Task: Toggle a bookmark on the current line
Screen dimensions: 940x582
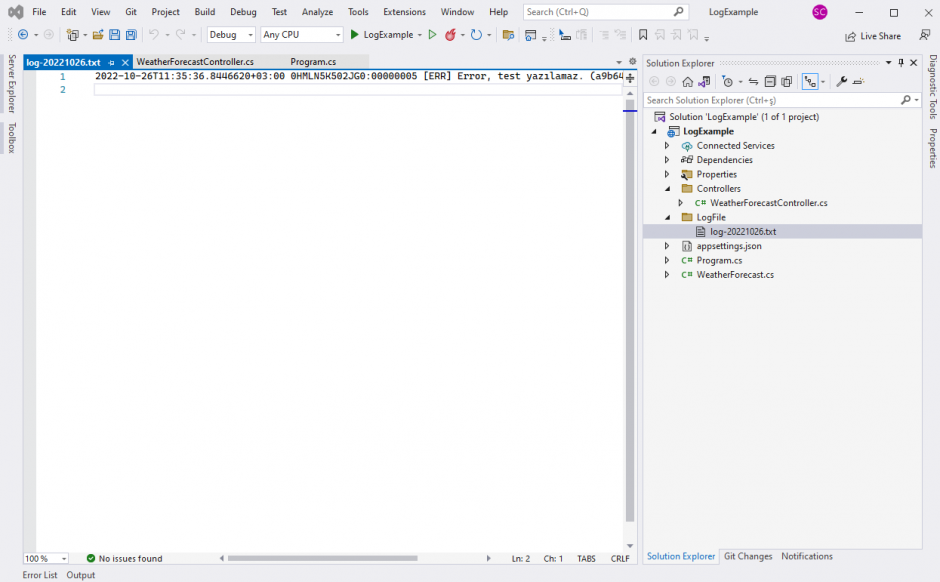Action: (641, 33)
